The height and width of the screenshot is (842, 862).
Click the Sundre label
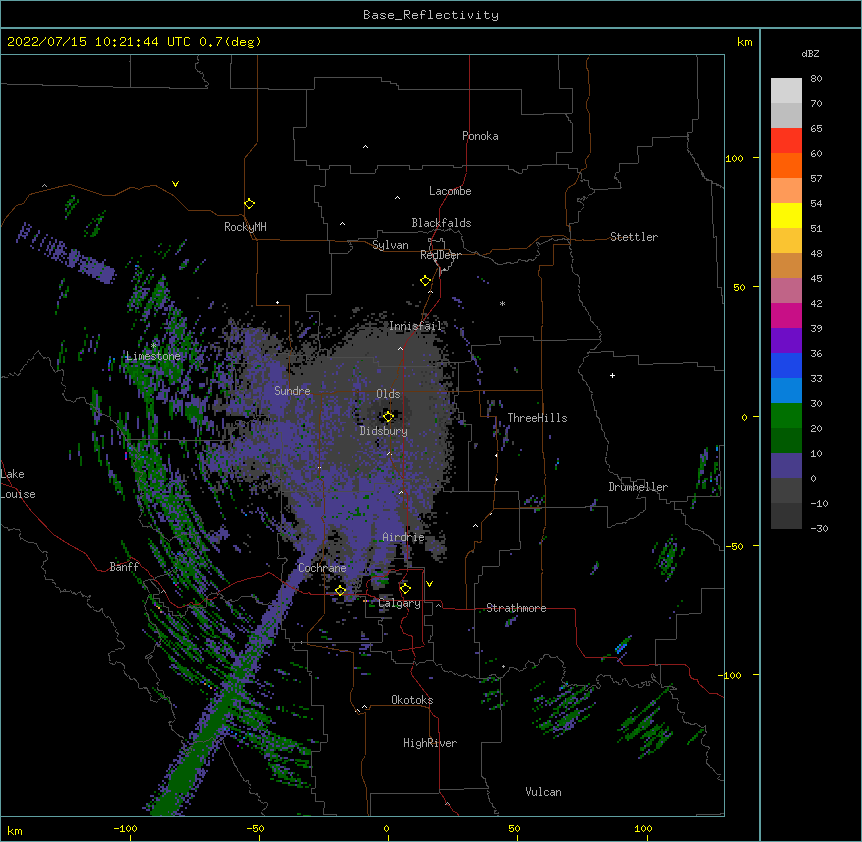292,391
